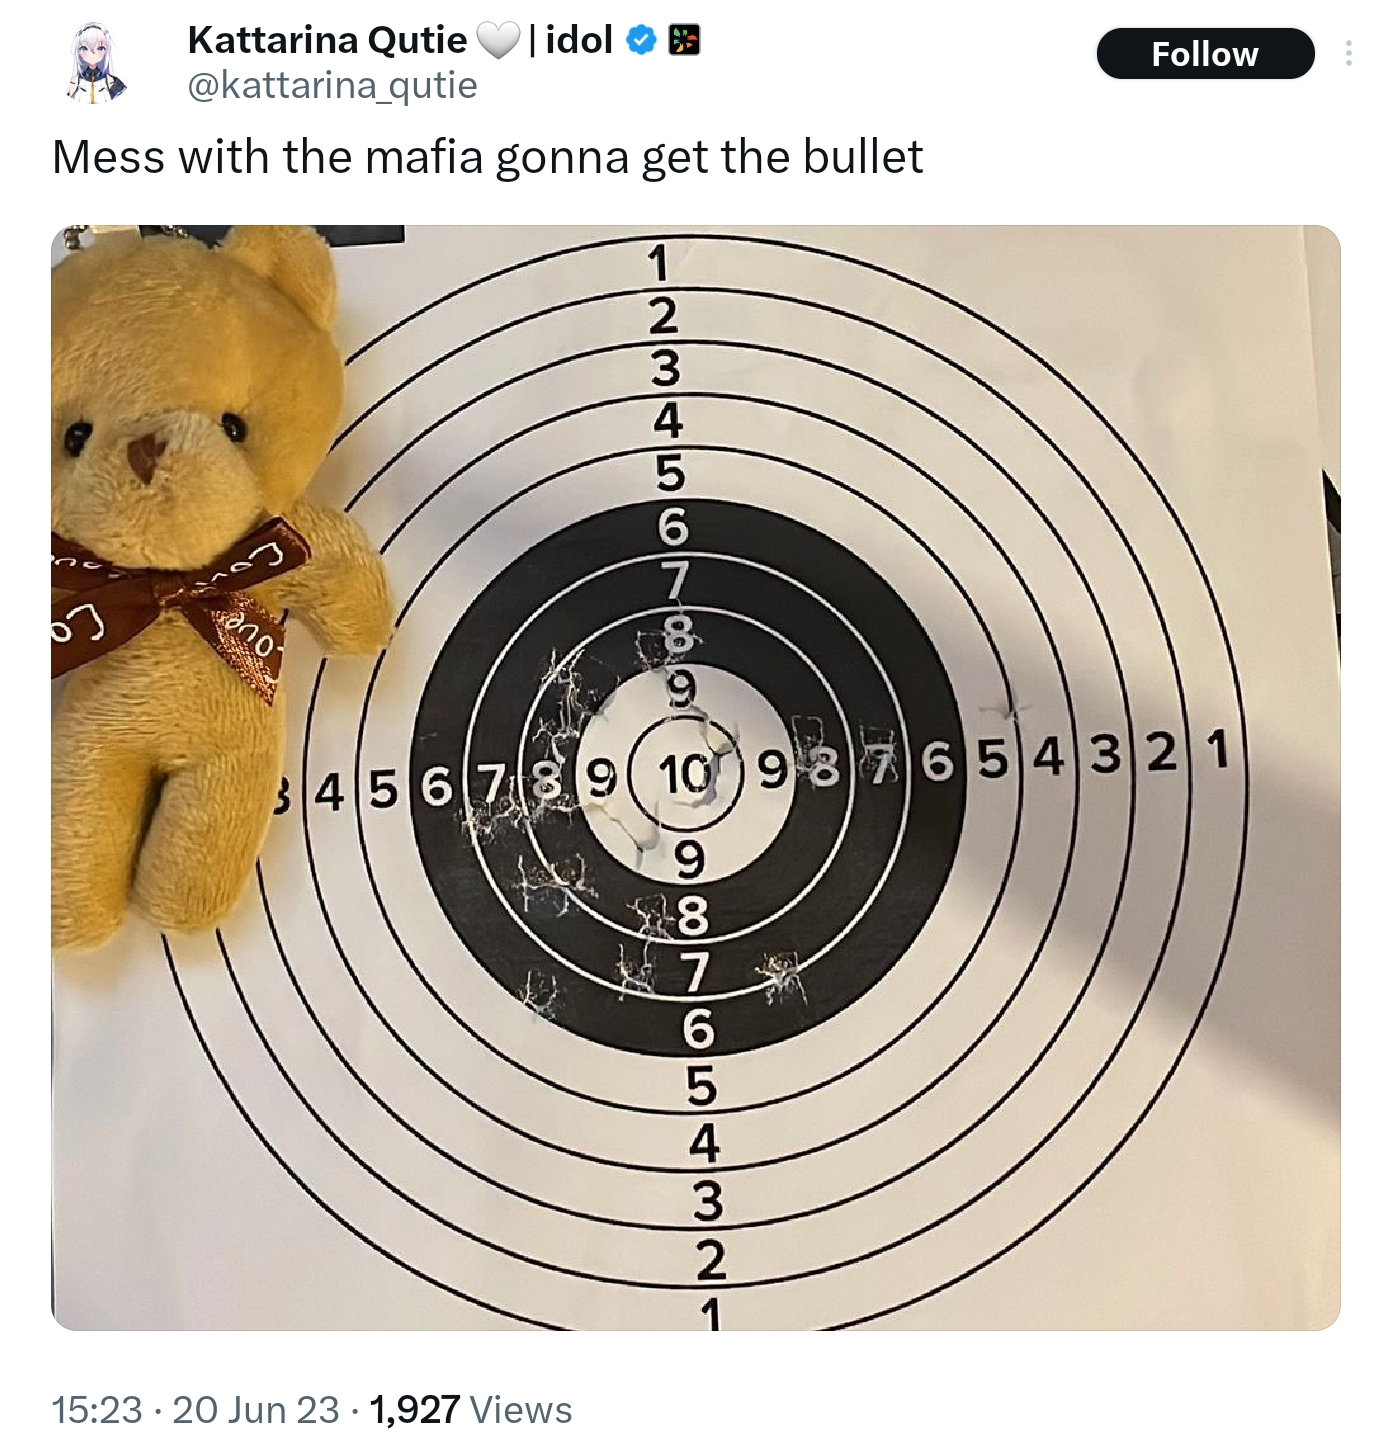
Task: Click the number 1 at target top
Action: (657, 262)
